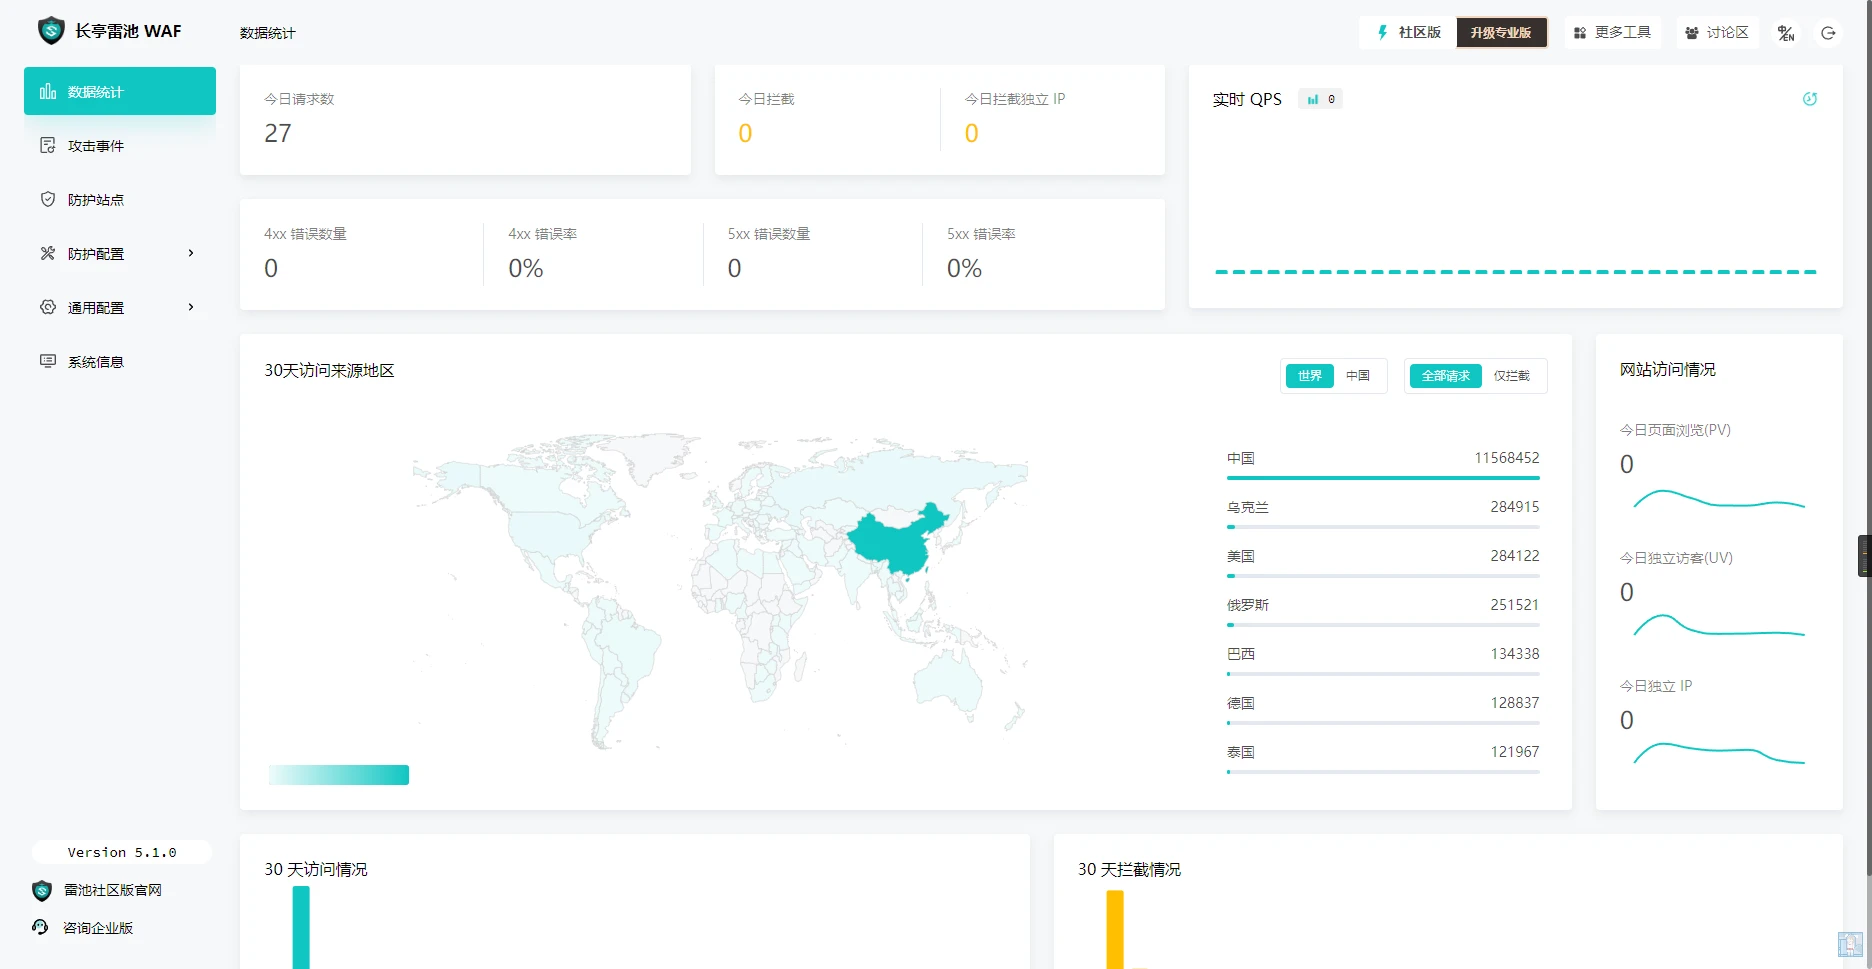
Task: Click the QPS bar chart badge icon
Action: (x=1313, y=99)
